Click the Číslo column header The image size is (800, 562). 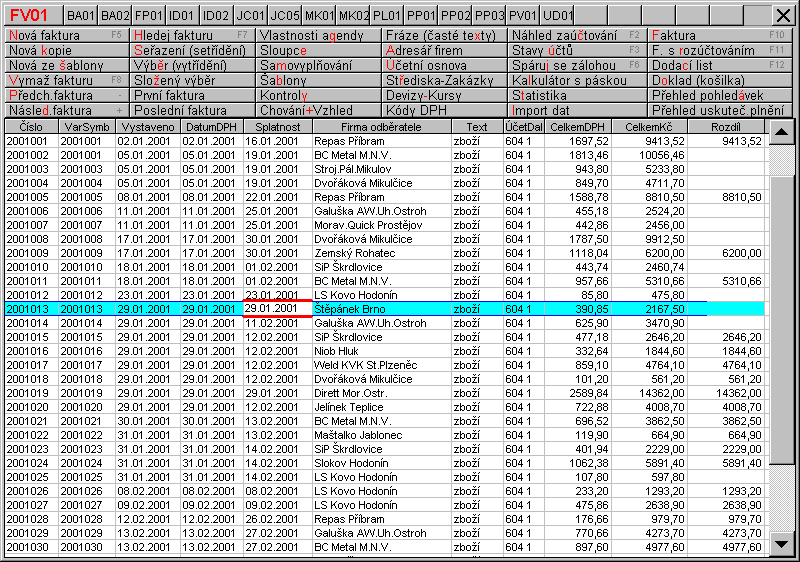click(x=32, y=127)
